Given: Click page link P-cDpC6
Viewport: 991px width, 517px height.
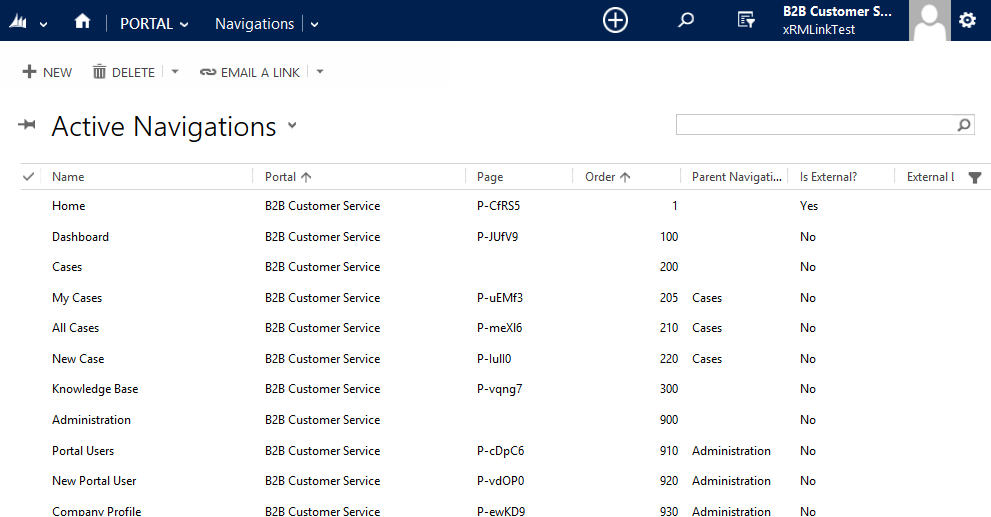Looking at the screenshot, I should [x=500, y=451].
